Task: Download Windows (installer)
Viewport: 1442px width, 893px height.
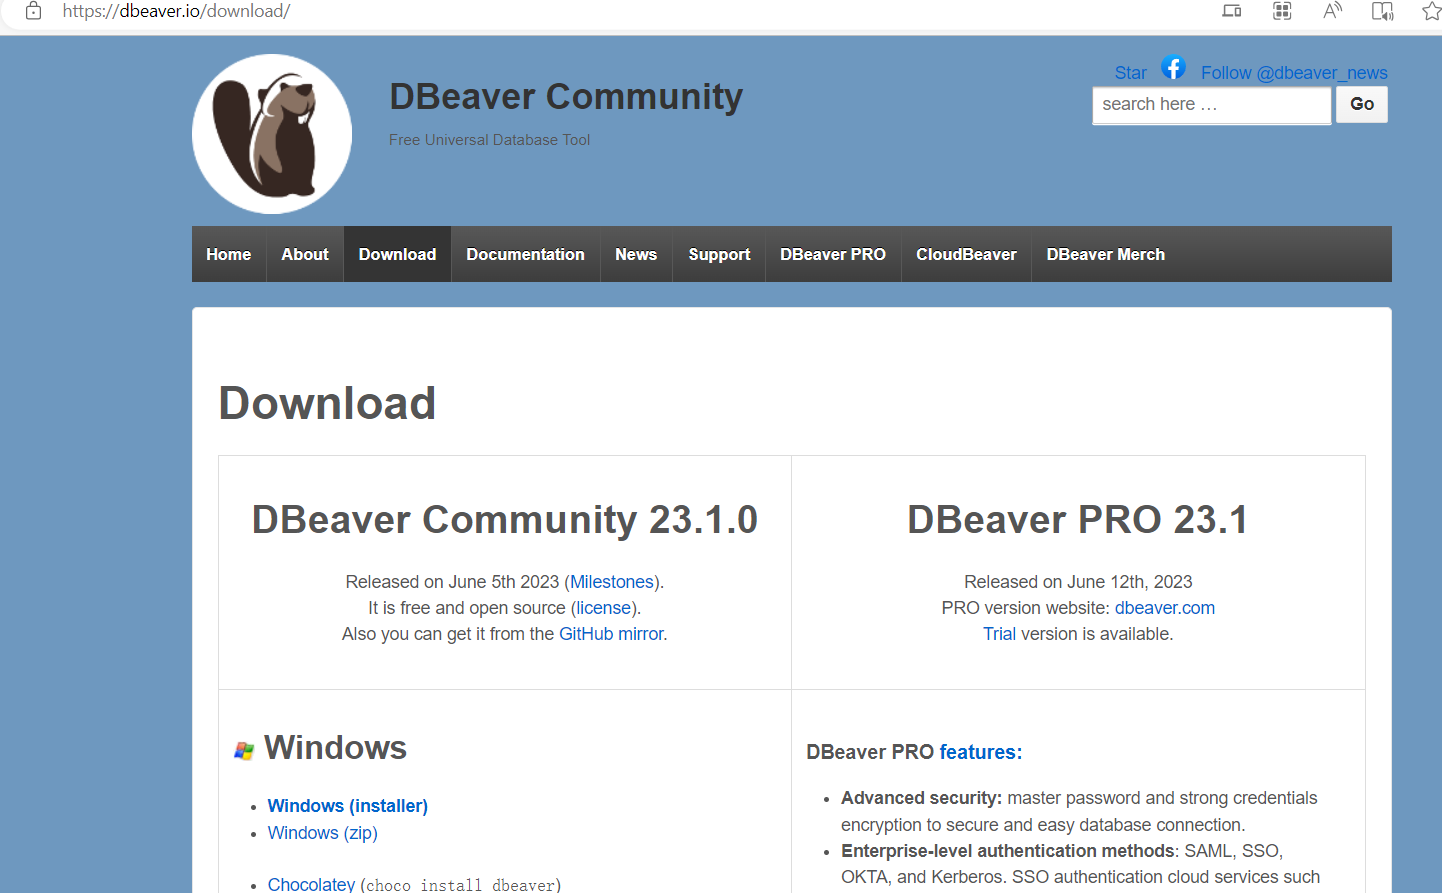Action: pos(348,806)
